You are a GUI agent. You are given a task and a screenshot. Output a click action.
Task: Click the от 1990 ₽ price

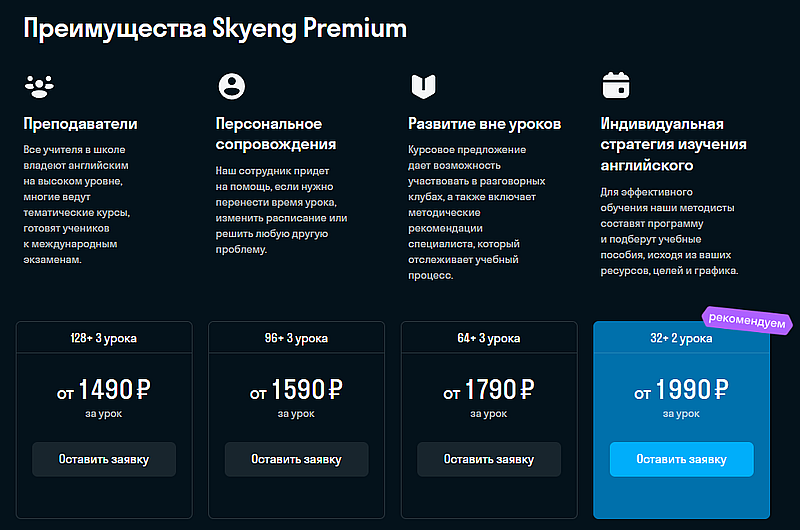(x=682, y=390)
